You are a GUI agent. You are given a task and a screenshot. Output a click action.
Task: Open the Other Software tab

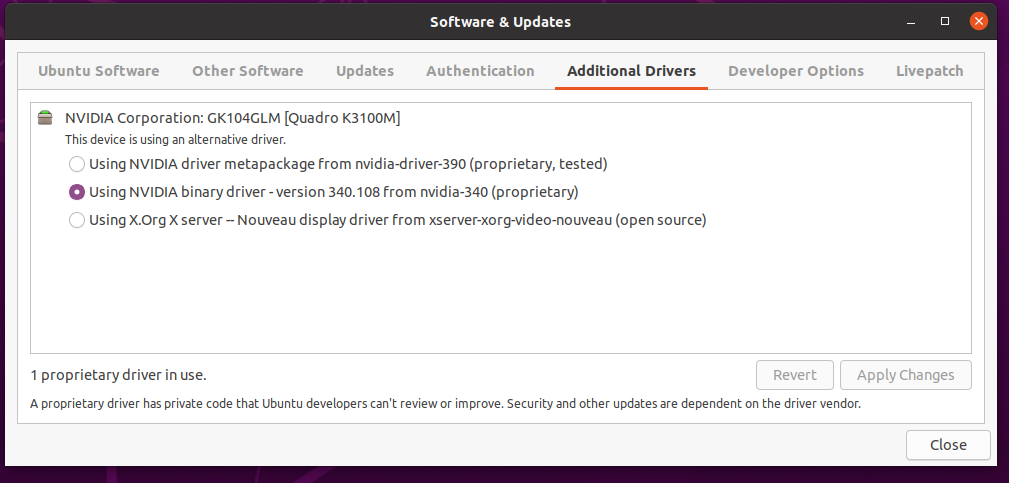coord(247,71)
